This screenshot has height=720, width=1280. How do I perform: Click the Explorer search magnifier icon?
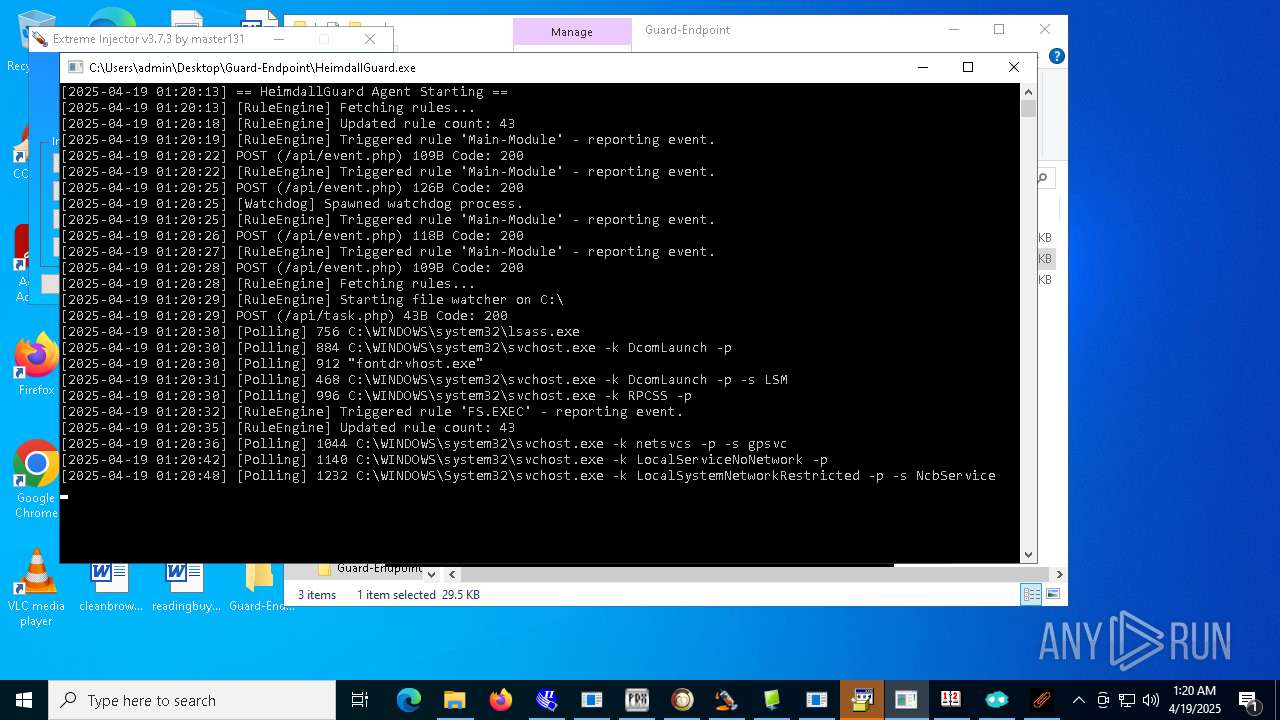(x=1042, y=179)
